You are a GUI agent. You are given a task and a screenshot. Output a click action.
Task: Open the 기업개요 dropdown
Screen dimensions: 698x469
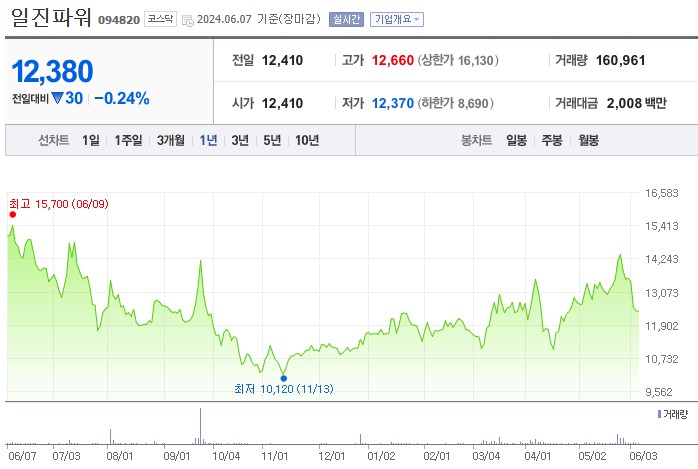coord(397,19)
